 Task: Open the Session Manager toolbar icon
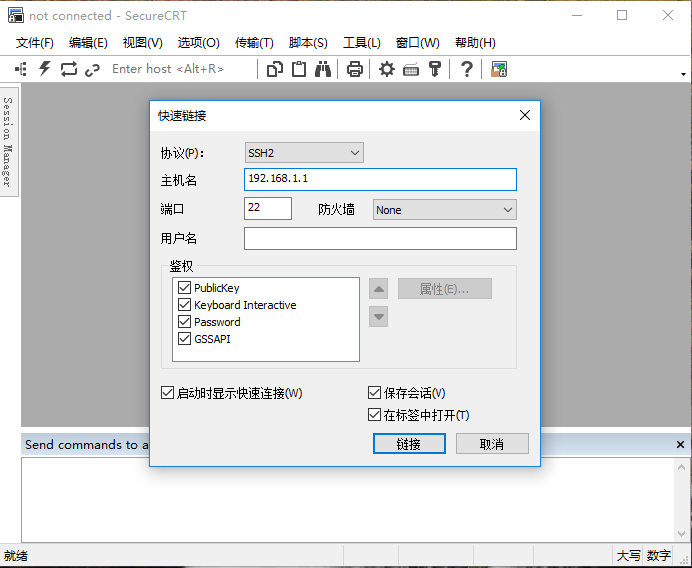coord(21,69)
